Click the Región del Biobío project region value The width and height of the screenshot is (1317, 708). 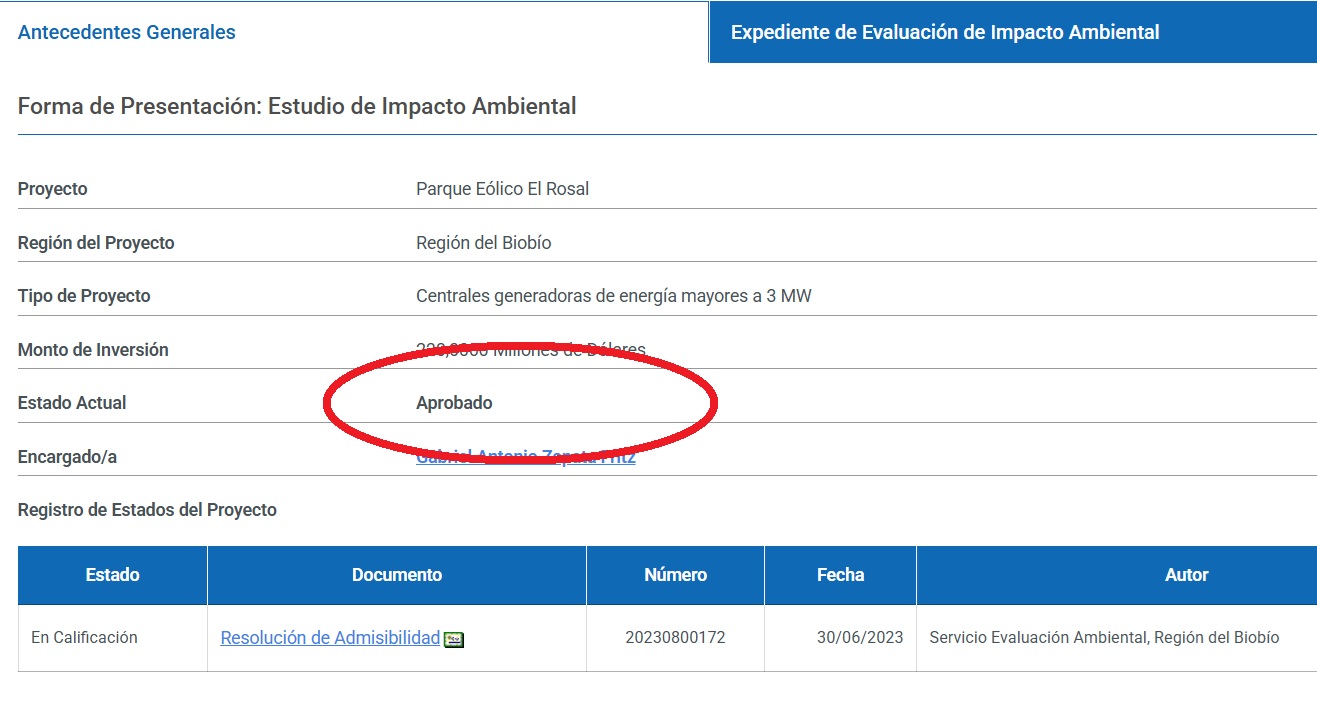tap(483, 243)
